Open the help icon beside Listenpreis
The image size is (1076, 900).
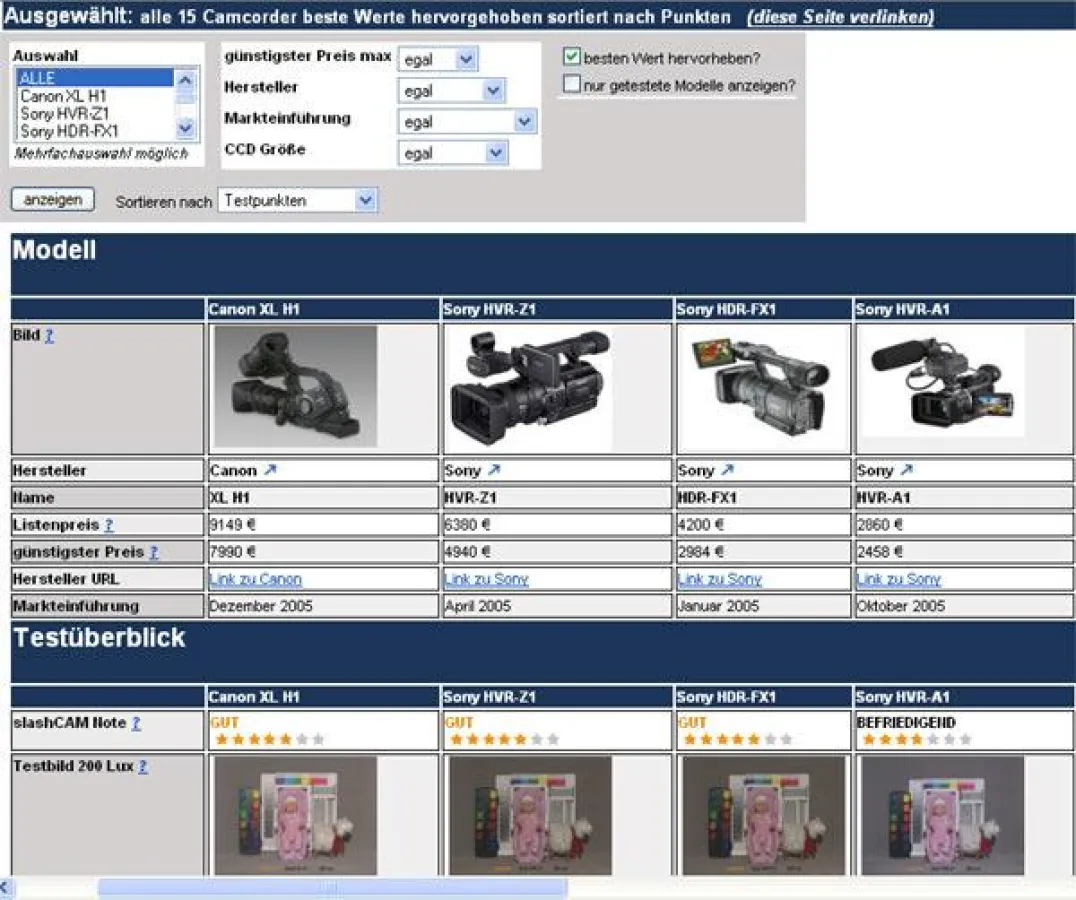tap(108, 525)
